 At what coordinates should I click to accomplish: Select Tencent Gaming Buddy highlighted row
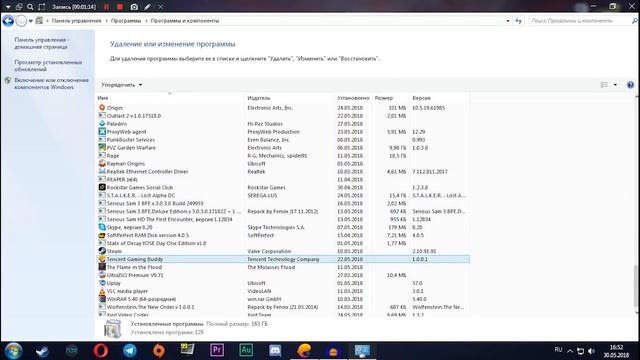click(283, 259)
